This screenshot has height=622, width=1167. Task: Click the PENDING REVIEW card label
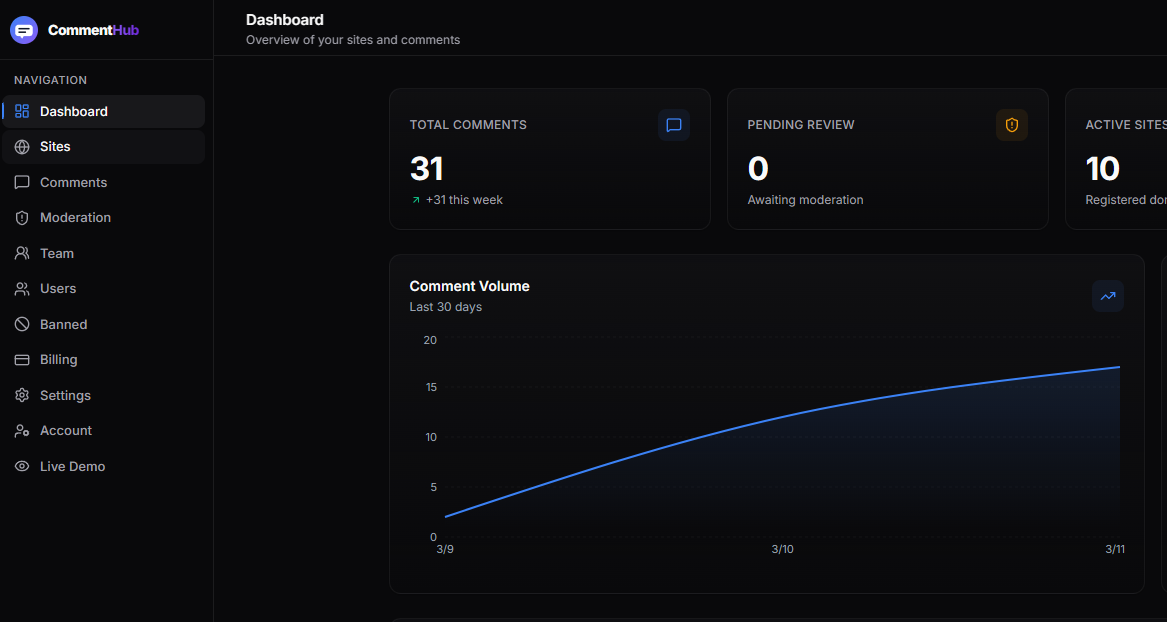801,125
